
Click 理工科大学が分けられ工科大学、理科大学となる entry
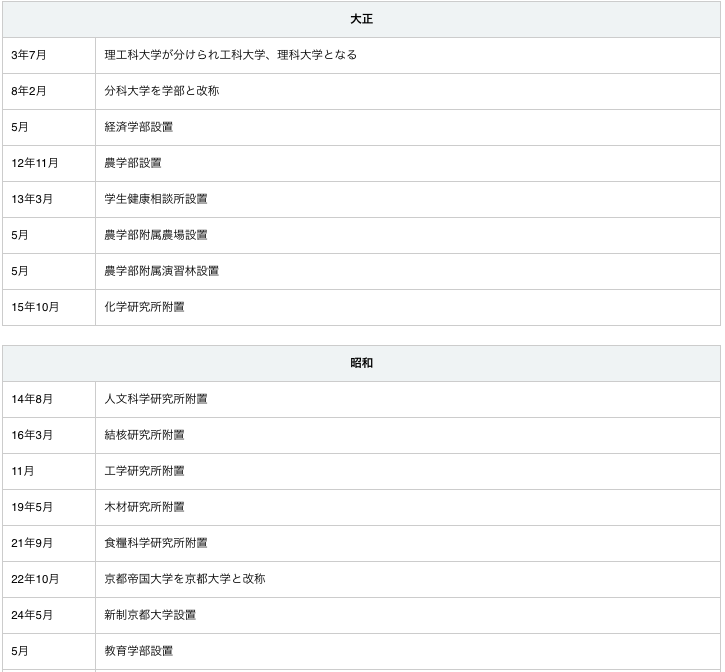[408, 55]
